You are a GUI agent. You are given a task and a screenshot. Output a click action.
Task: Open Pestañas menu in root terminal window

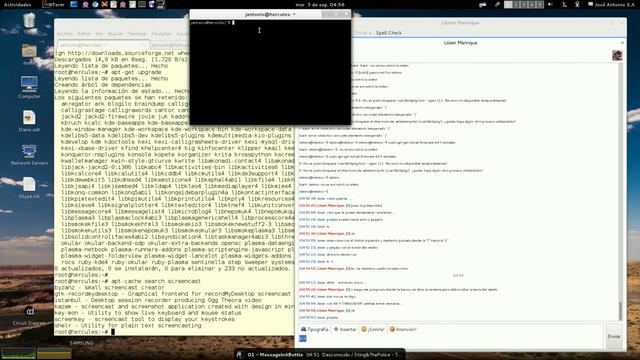(161, 34)
